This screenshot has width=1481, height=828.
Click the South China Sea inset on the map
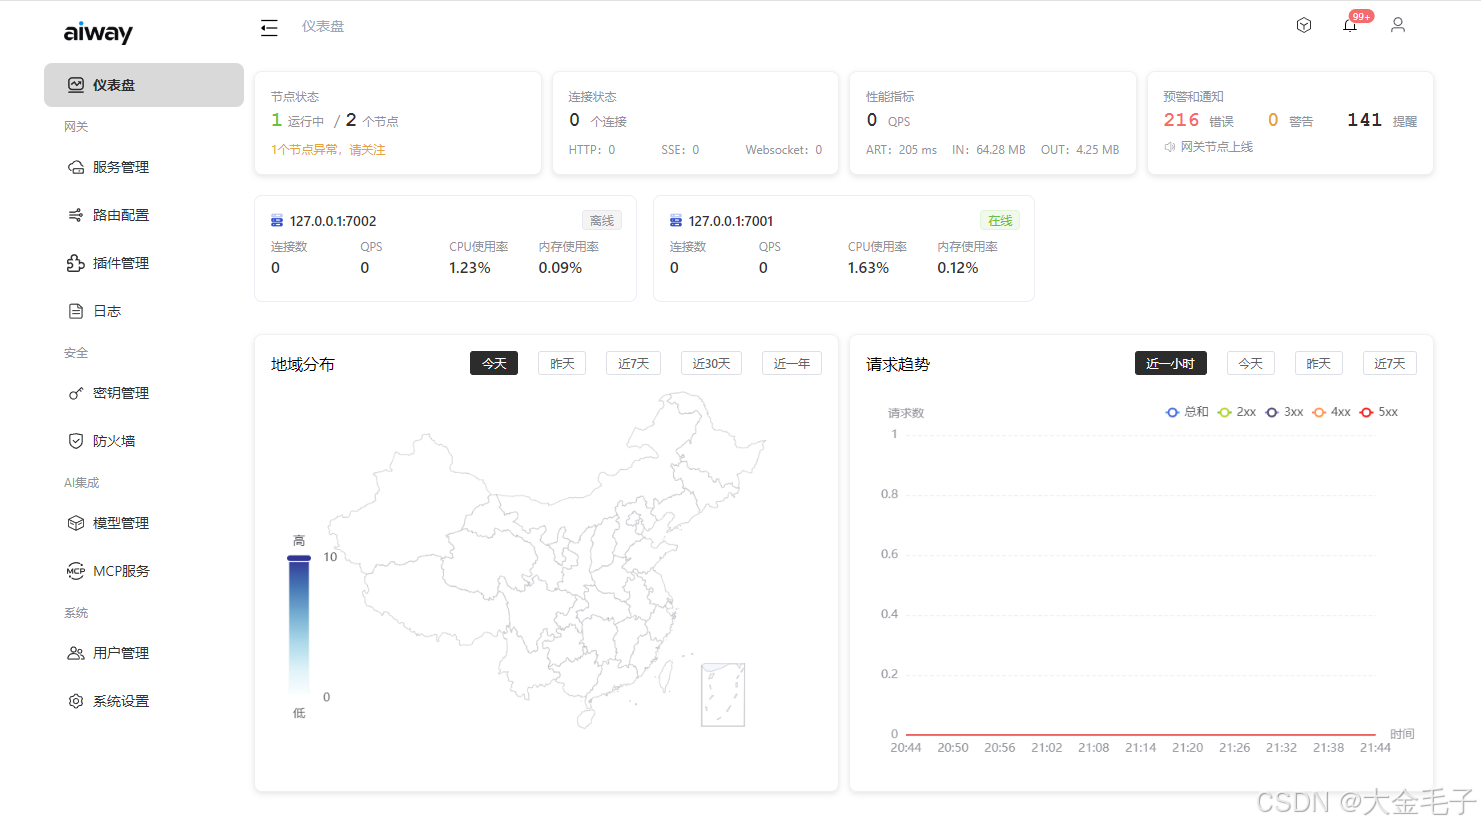(723, 694)
